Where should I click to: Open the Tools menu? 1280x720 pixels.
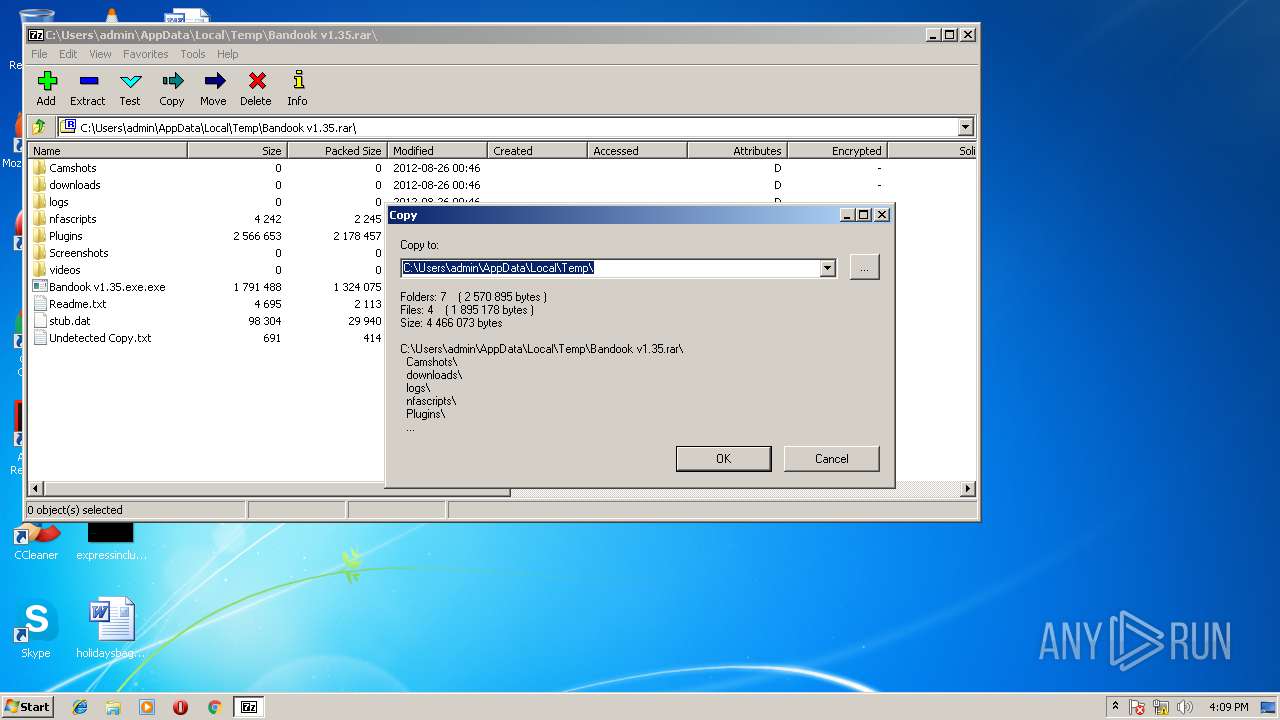tap(193, 54)
